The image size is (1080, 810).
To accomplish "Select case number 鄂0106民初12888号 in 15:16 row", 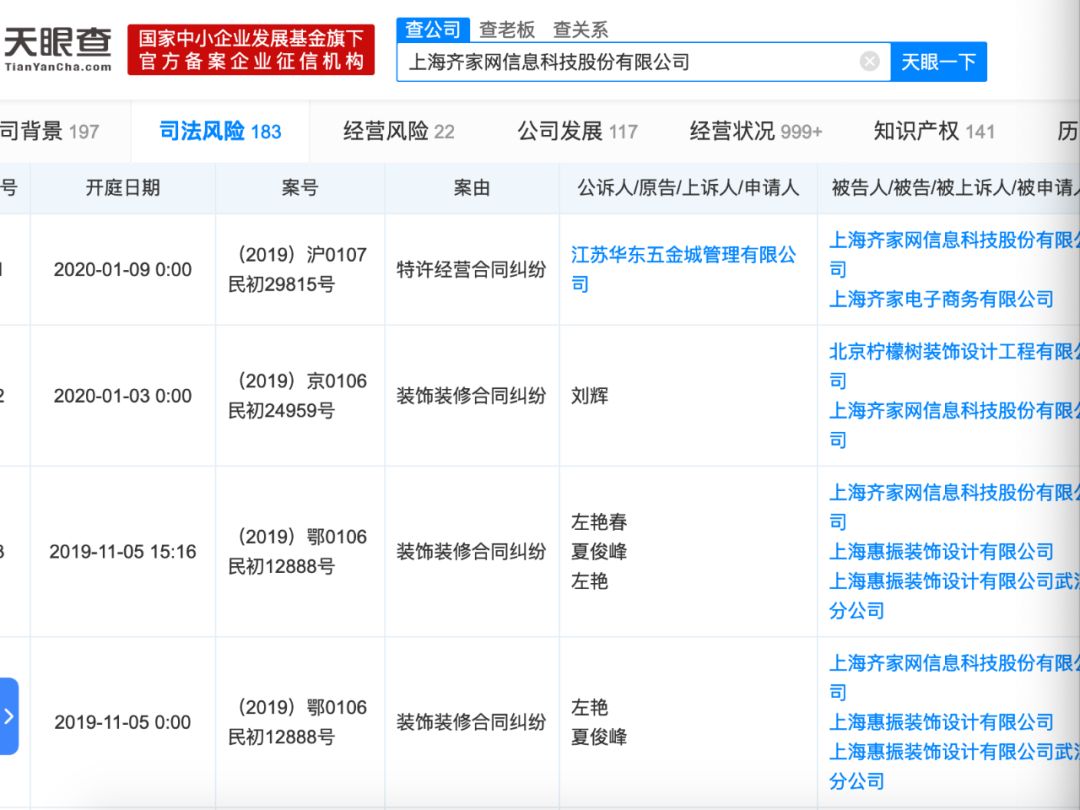I will tap(298, 552).
